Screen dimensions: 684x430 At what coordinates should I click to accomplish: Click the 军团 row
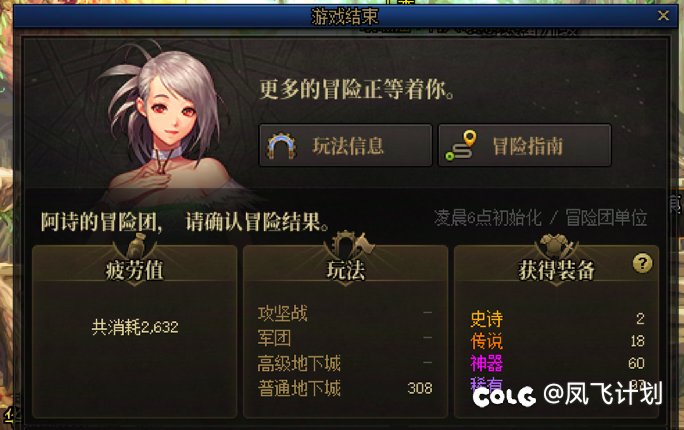[345, 338]
